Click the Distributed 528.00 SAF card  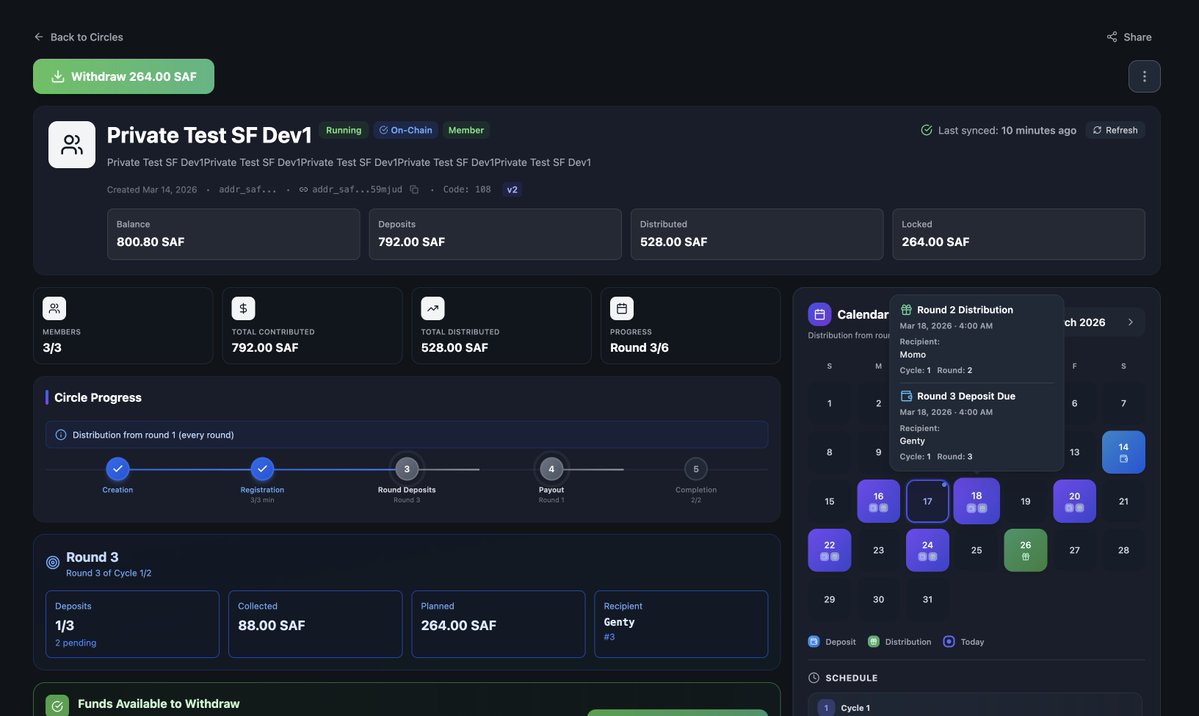coord(757,234)
